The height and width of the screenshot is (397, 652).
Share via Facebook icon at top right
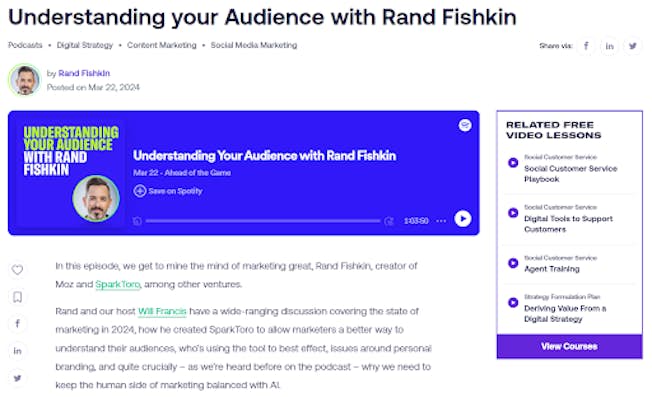pos(586,46)
